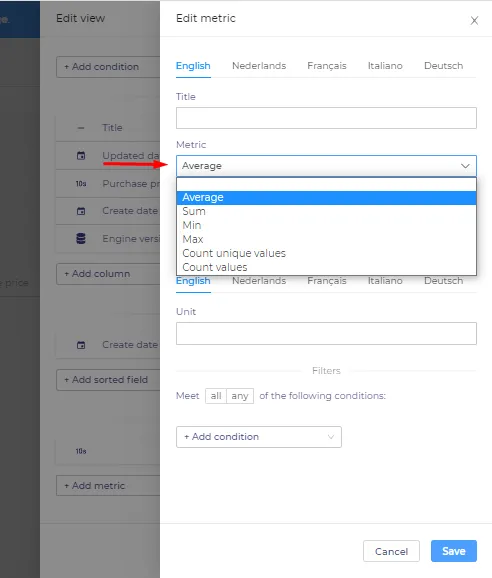Switch to Deutsch title tab
Screen dimensions: 492x578
point(443,66)
